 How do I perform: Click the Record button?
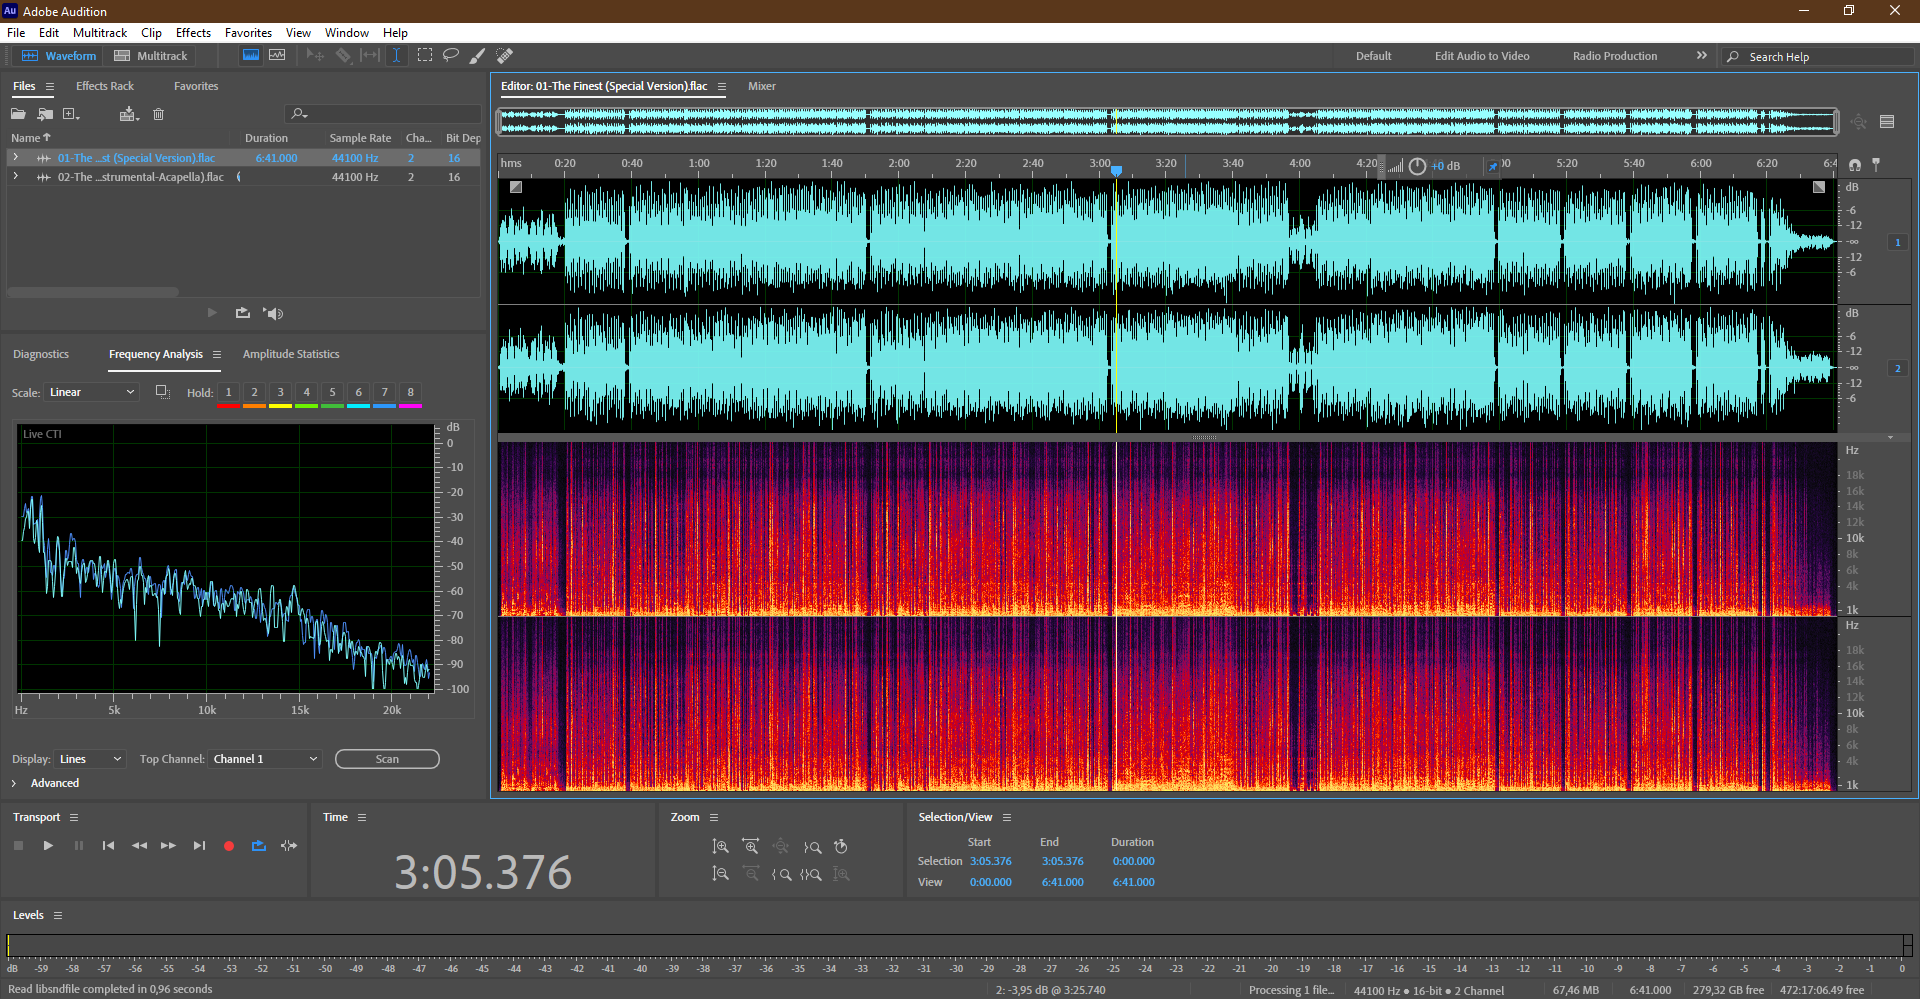tap(229, 846)
